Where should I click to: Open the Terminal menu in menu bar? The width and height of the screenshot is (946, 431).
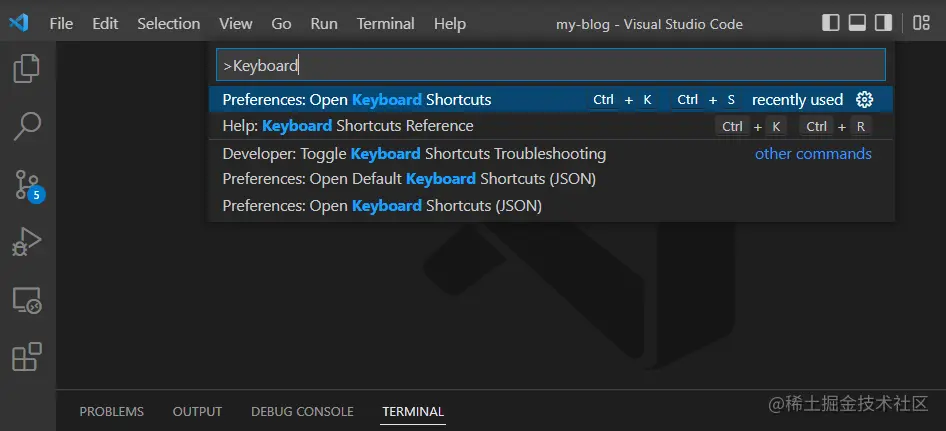386,24
